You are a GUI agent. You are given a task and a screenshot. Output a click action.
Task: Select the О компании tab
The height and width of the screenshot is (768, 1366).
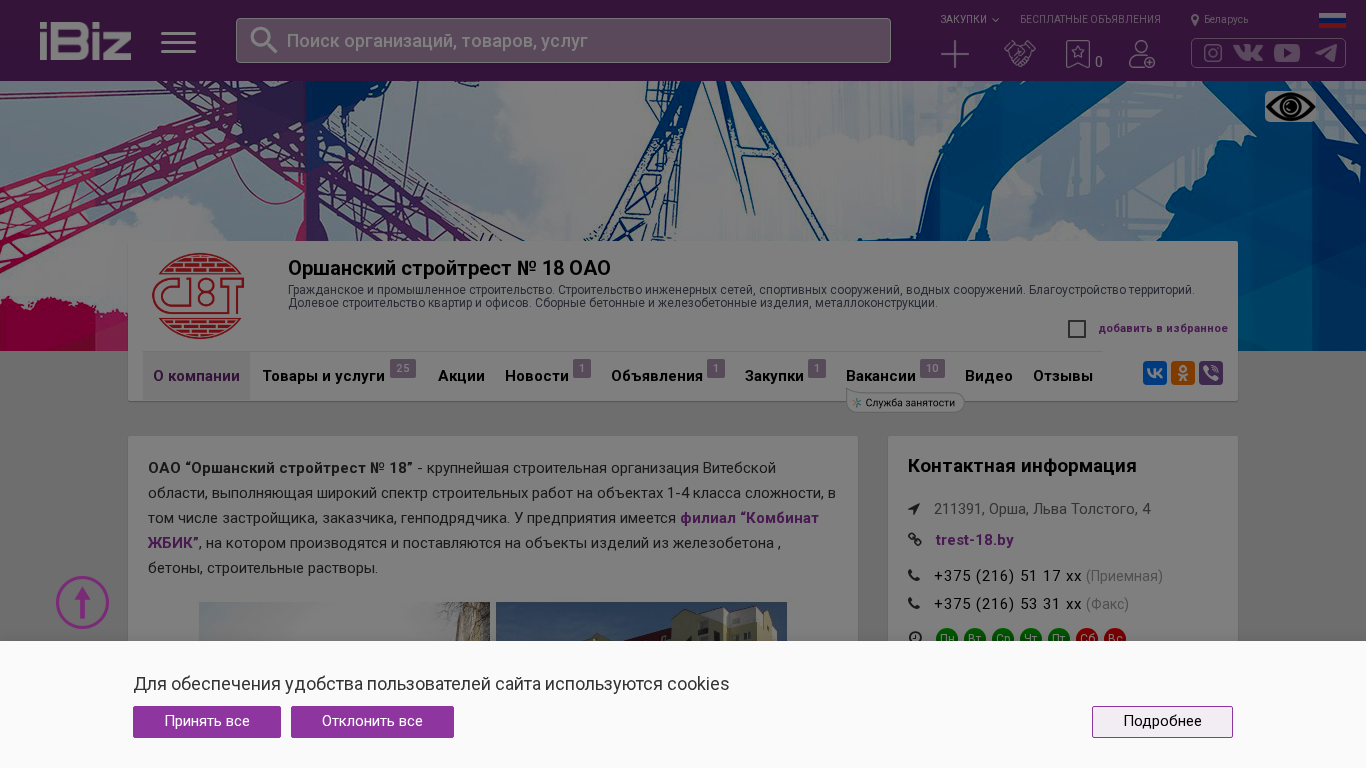pyautogui.click(x=196, y=376)
